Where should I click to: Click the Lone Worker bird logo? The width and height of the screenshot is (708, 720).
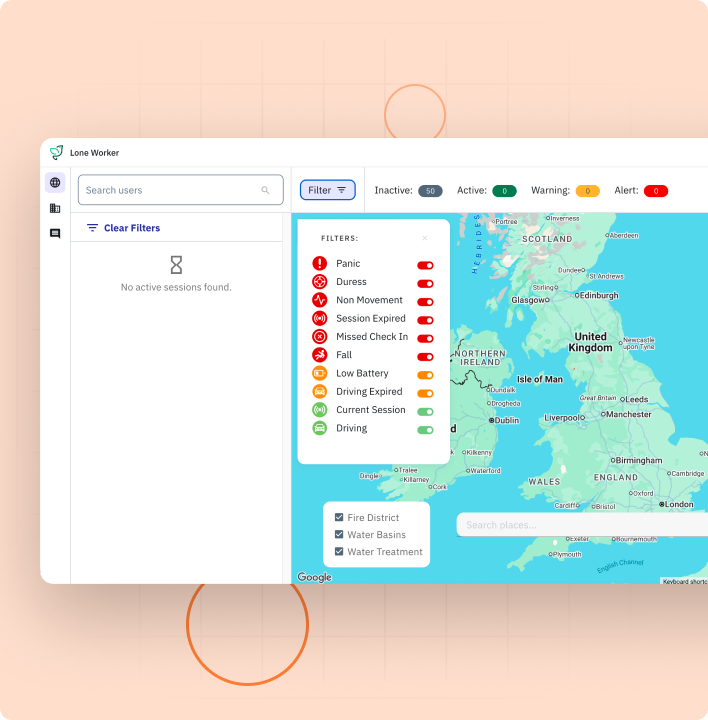[56, 152]
